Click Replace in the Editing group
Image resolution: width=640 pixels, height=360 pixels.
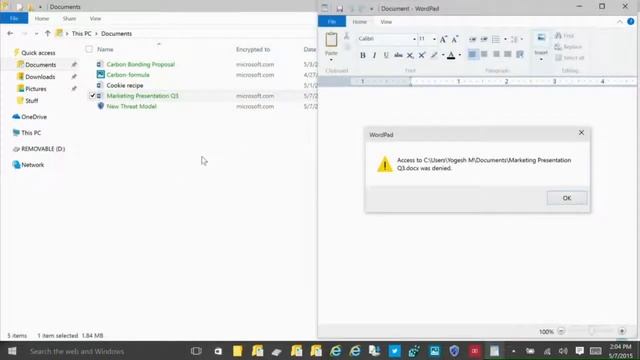[568, 47]
